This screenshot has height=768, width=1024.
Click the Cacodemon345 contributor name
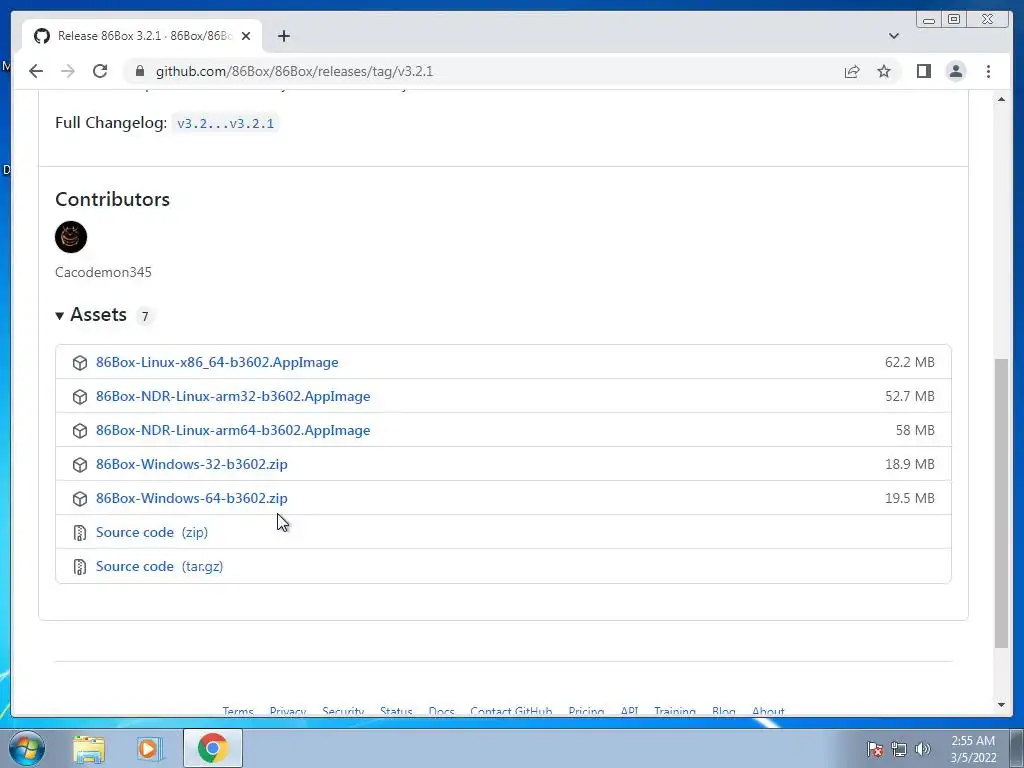click(x=103, y=272)
